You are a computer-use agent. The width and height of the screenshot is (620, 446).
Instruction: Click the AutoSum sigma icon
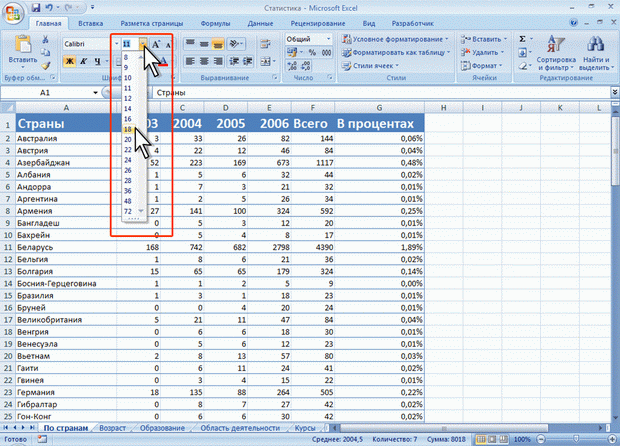[522, 39]
